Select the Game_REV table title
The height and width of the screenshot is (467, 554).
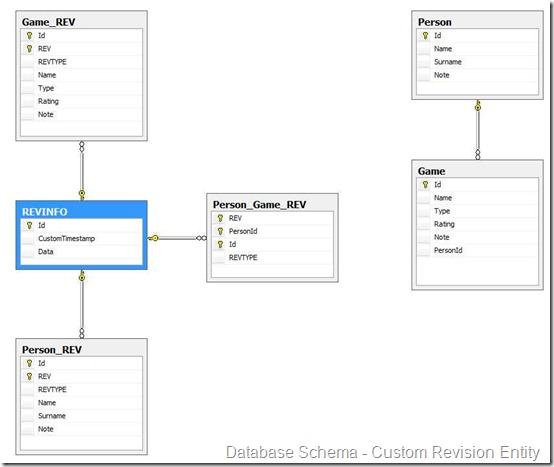[48, 22]
